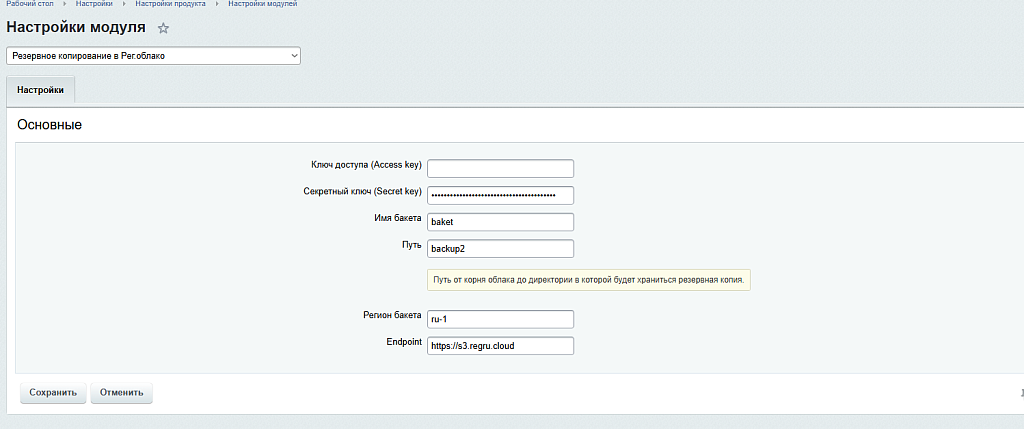
Task: Click the yellow path hint message
Action: (588, 280)
